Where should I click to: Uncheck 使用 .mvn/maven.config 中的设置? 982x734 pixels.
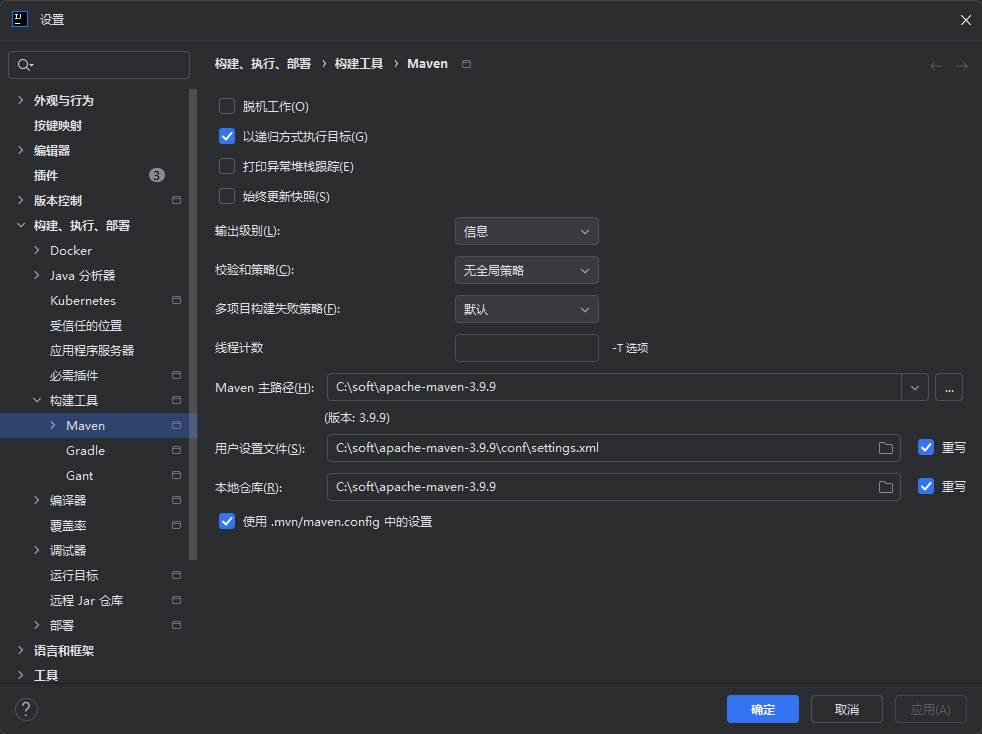(x=227, y=521)
